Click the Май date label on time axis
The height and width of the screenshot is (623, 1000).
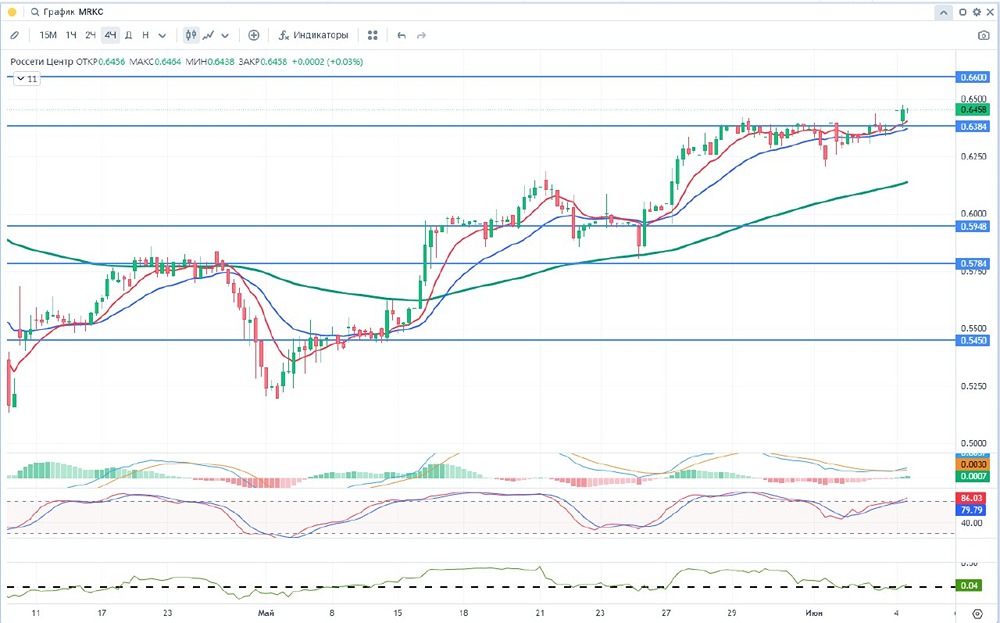pos(266,613)
